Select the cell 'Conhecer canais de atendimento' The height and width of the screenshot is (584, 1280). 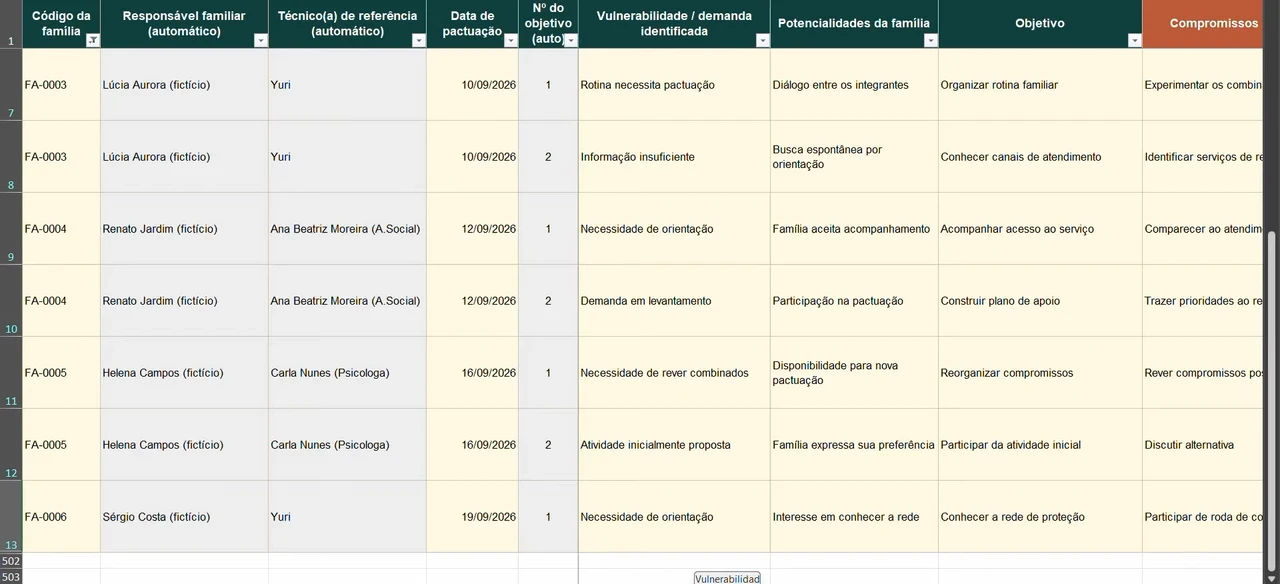click(1040, 157)
